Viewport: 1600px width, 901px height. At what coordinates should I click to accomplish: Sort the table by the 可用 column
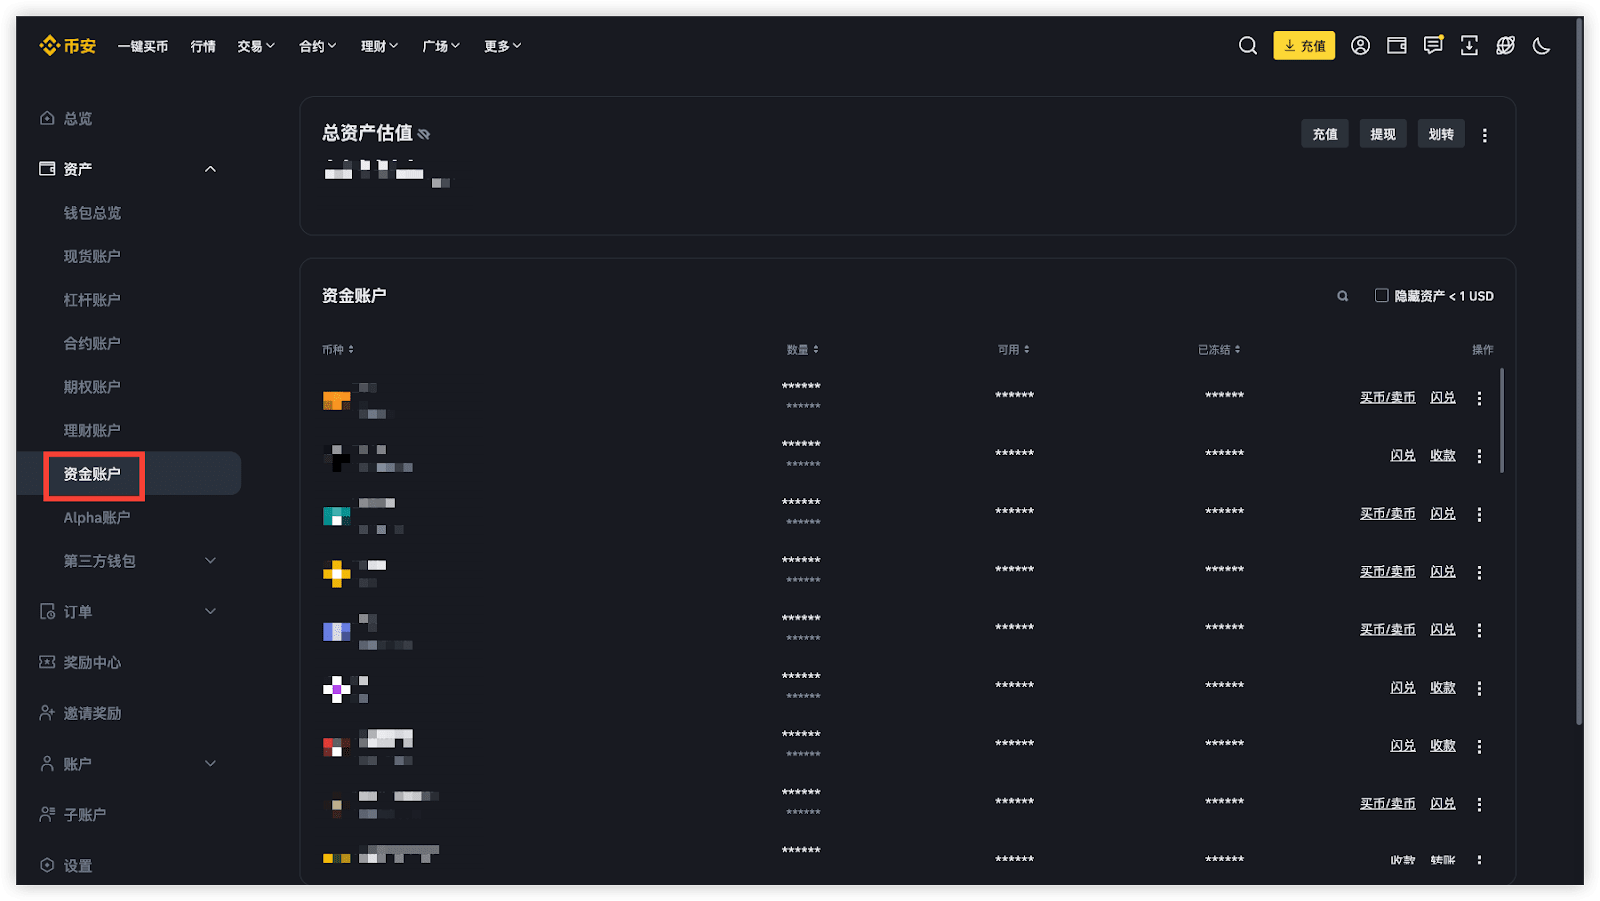[1014, 350]
